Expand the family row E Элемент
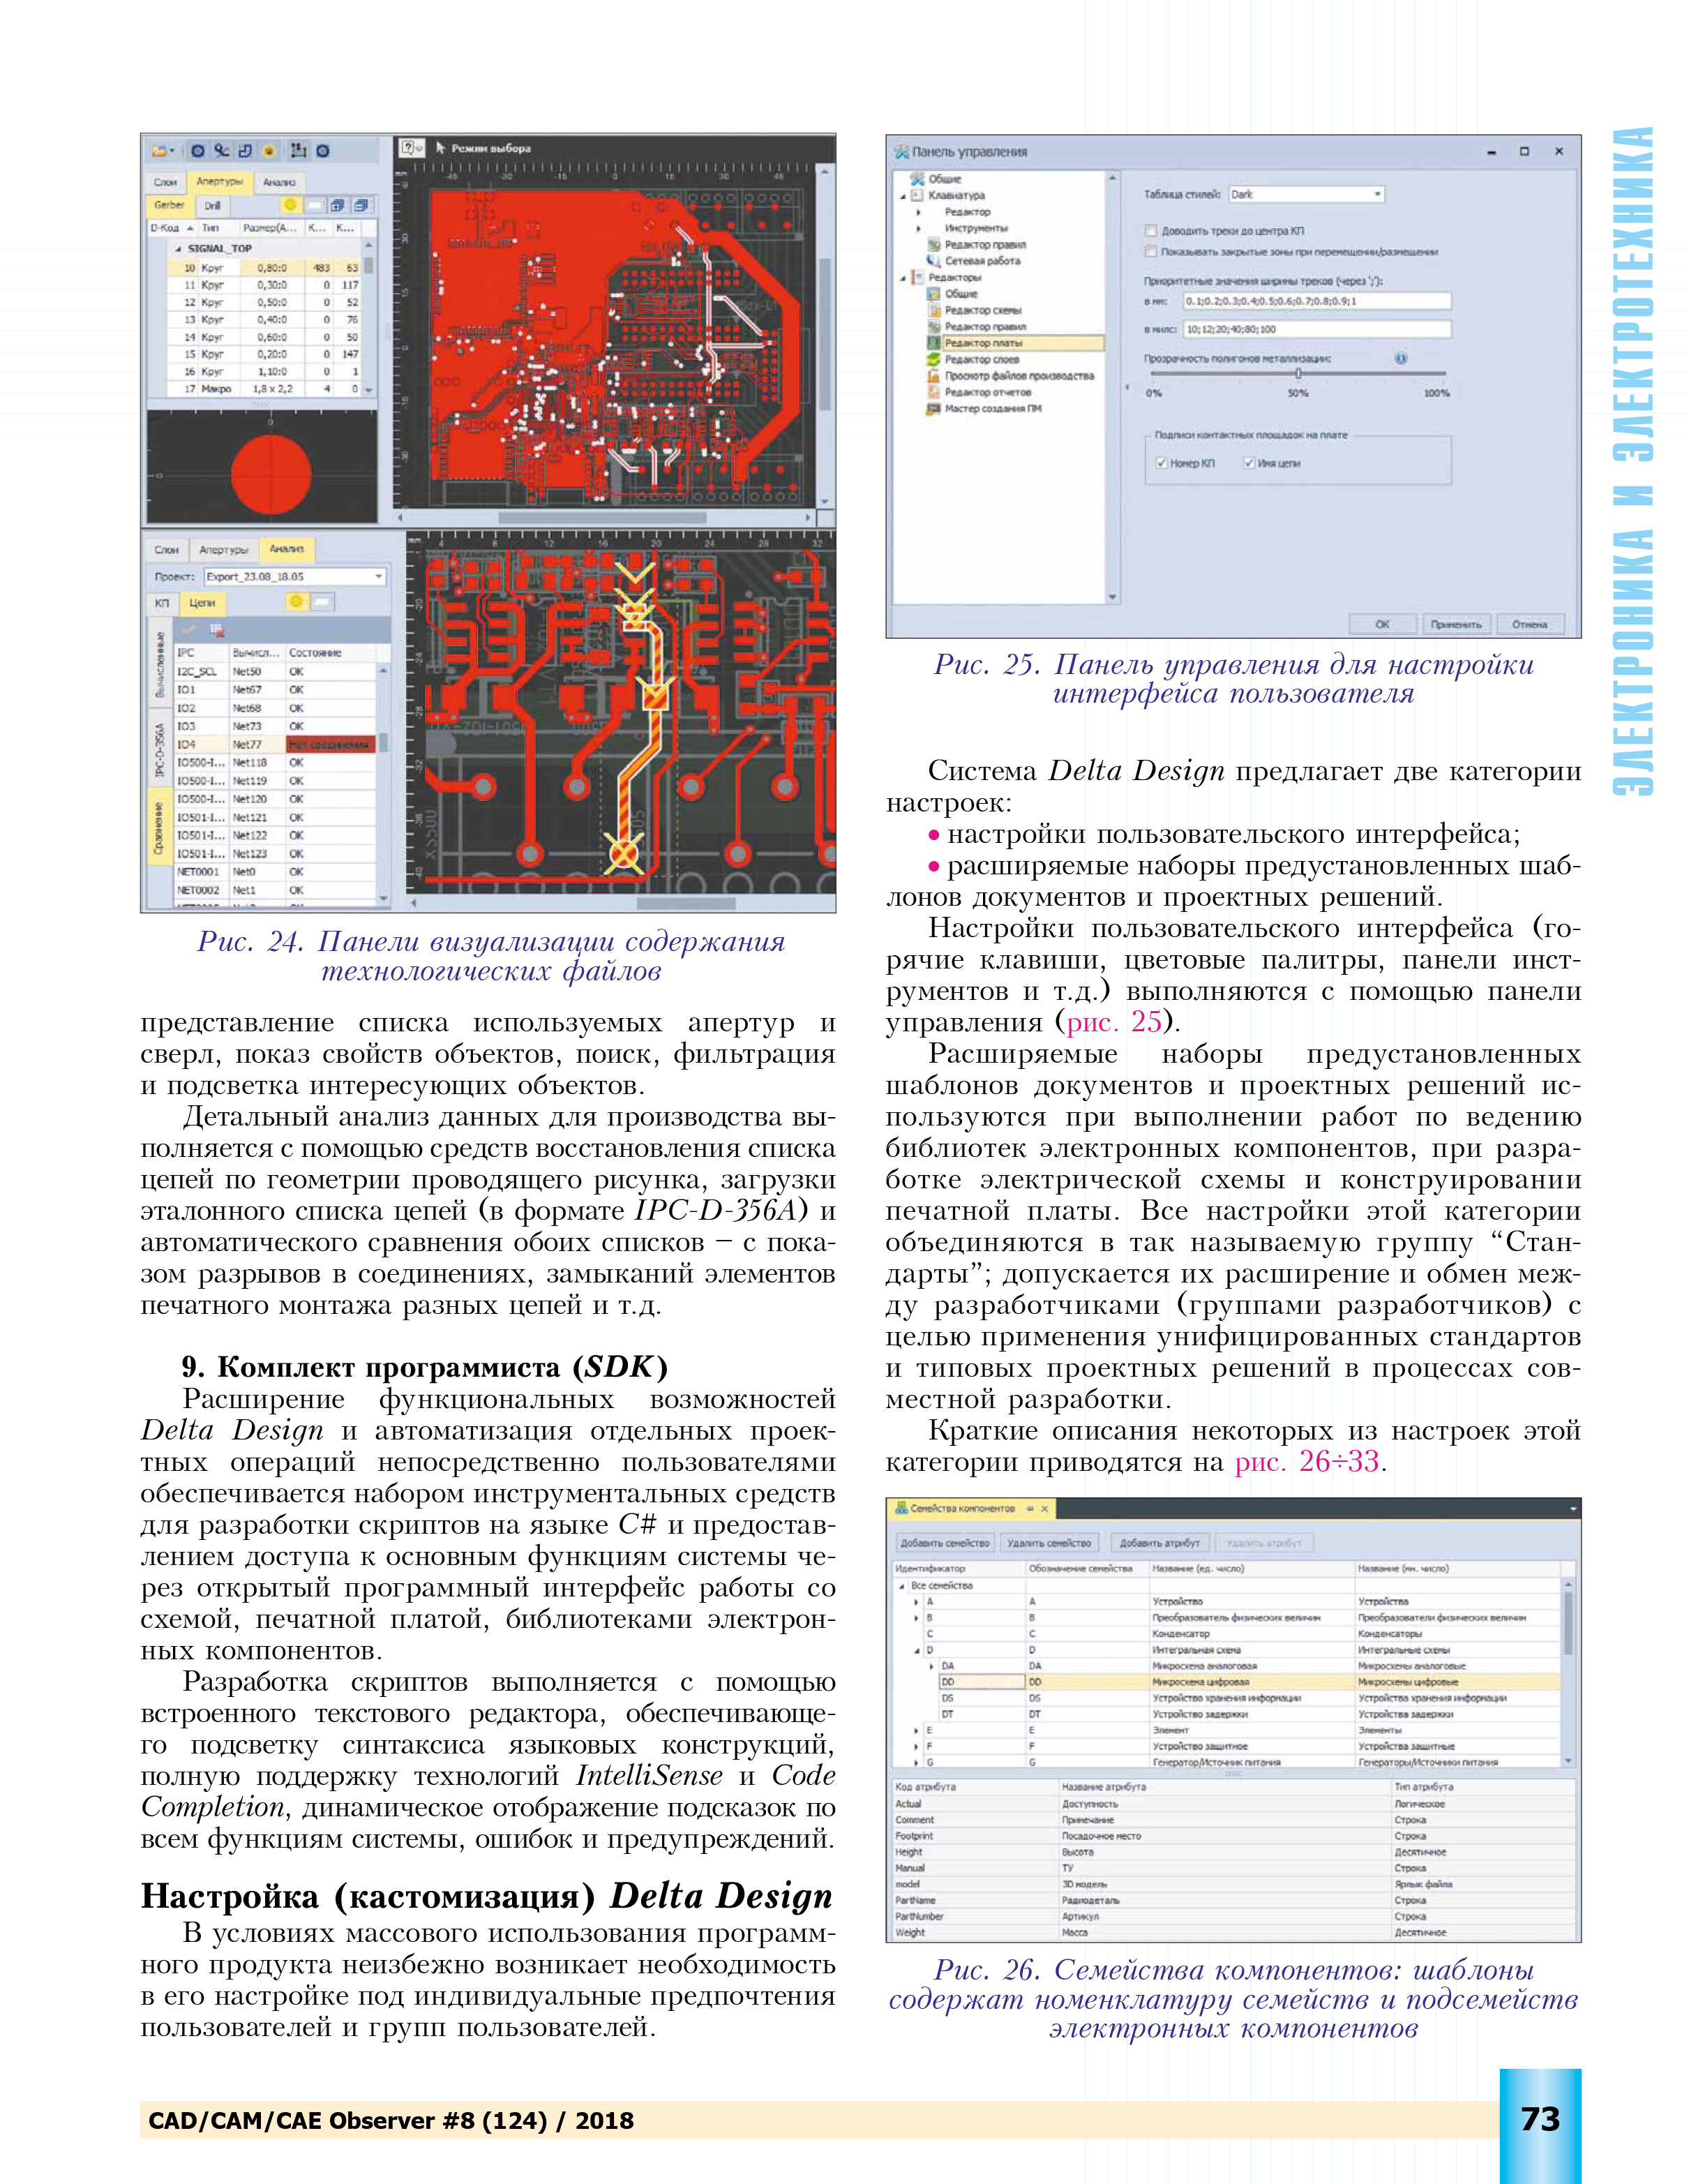 (x=916, y=1730)
